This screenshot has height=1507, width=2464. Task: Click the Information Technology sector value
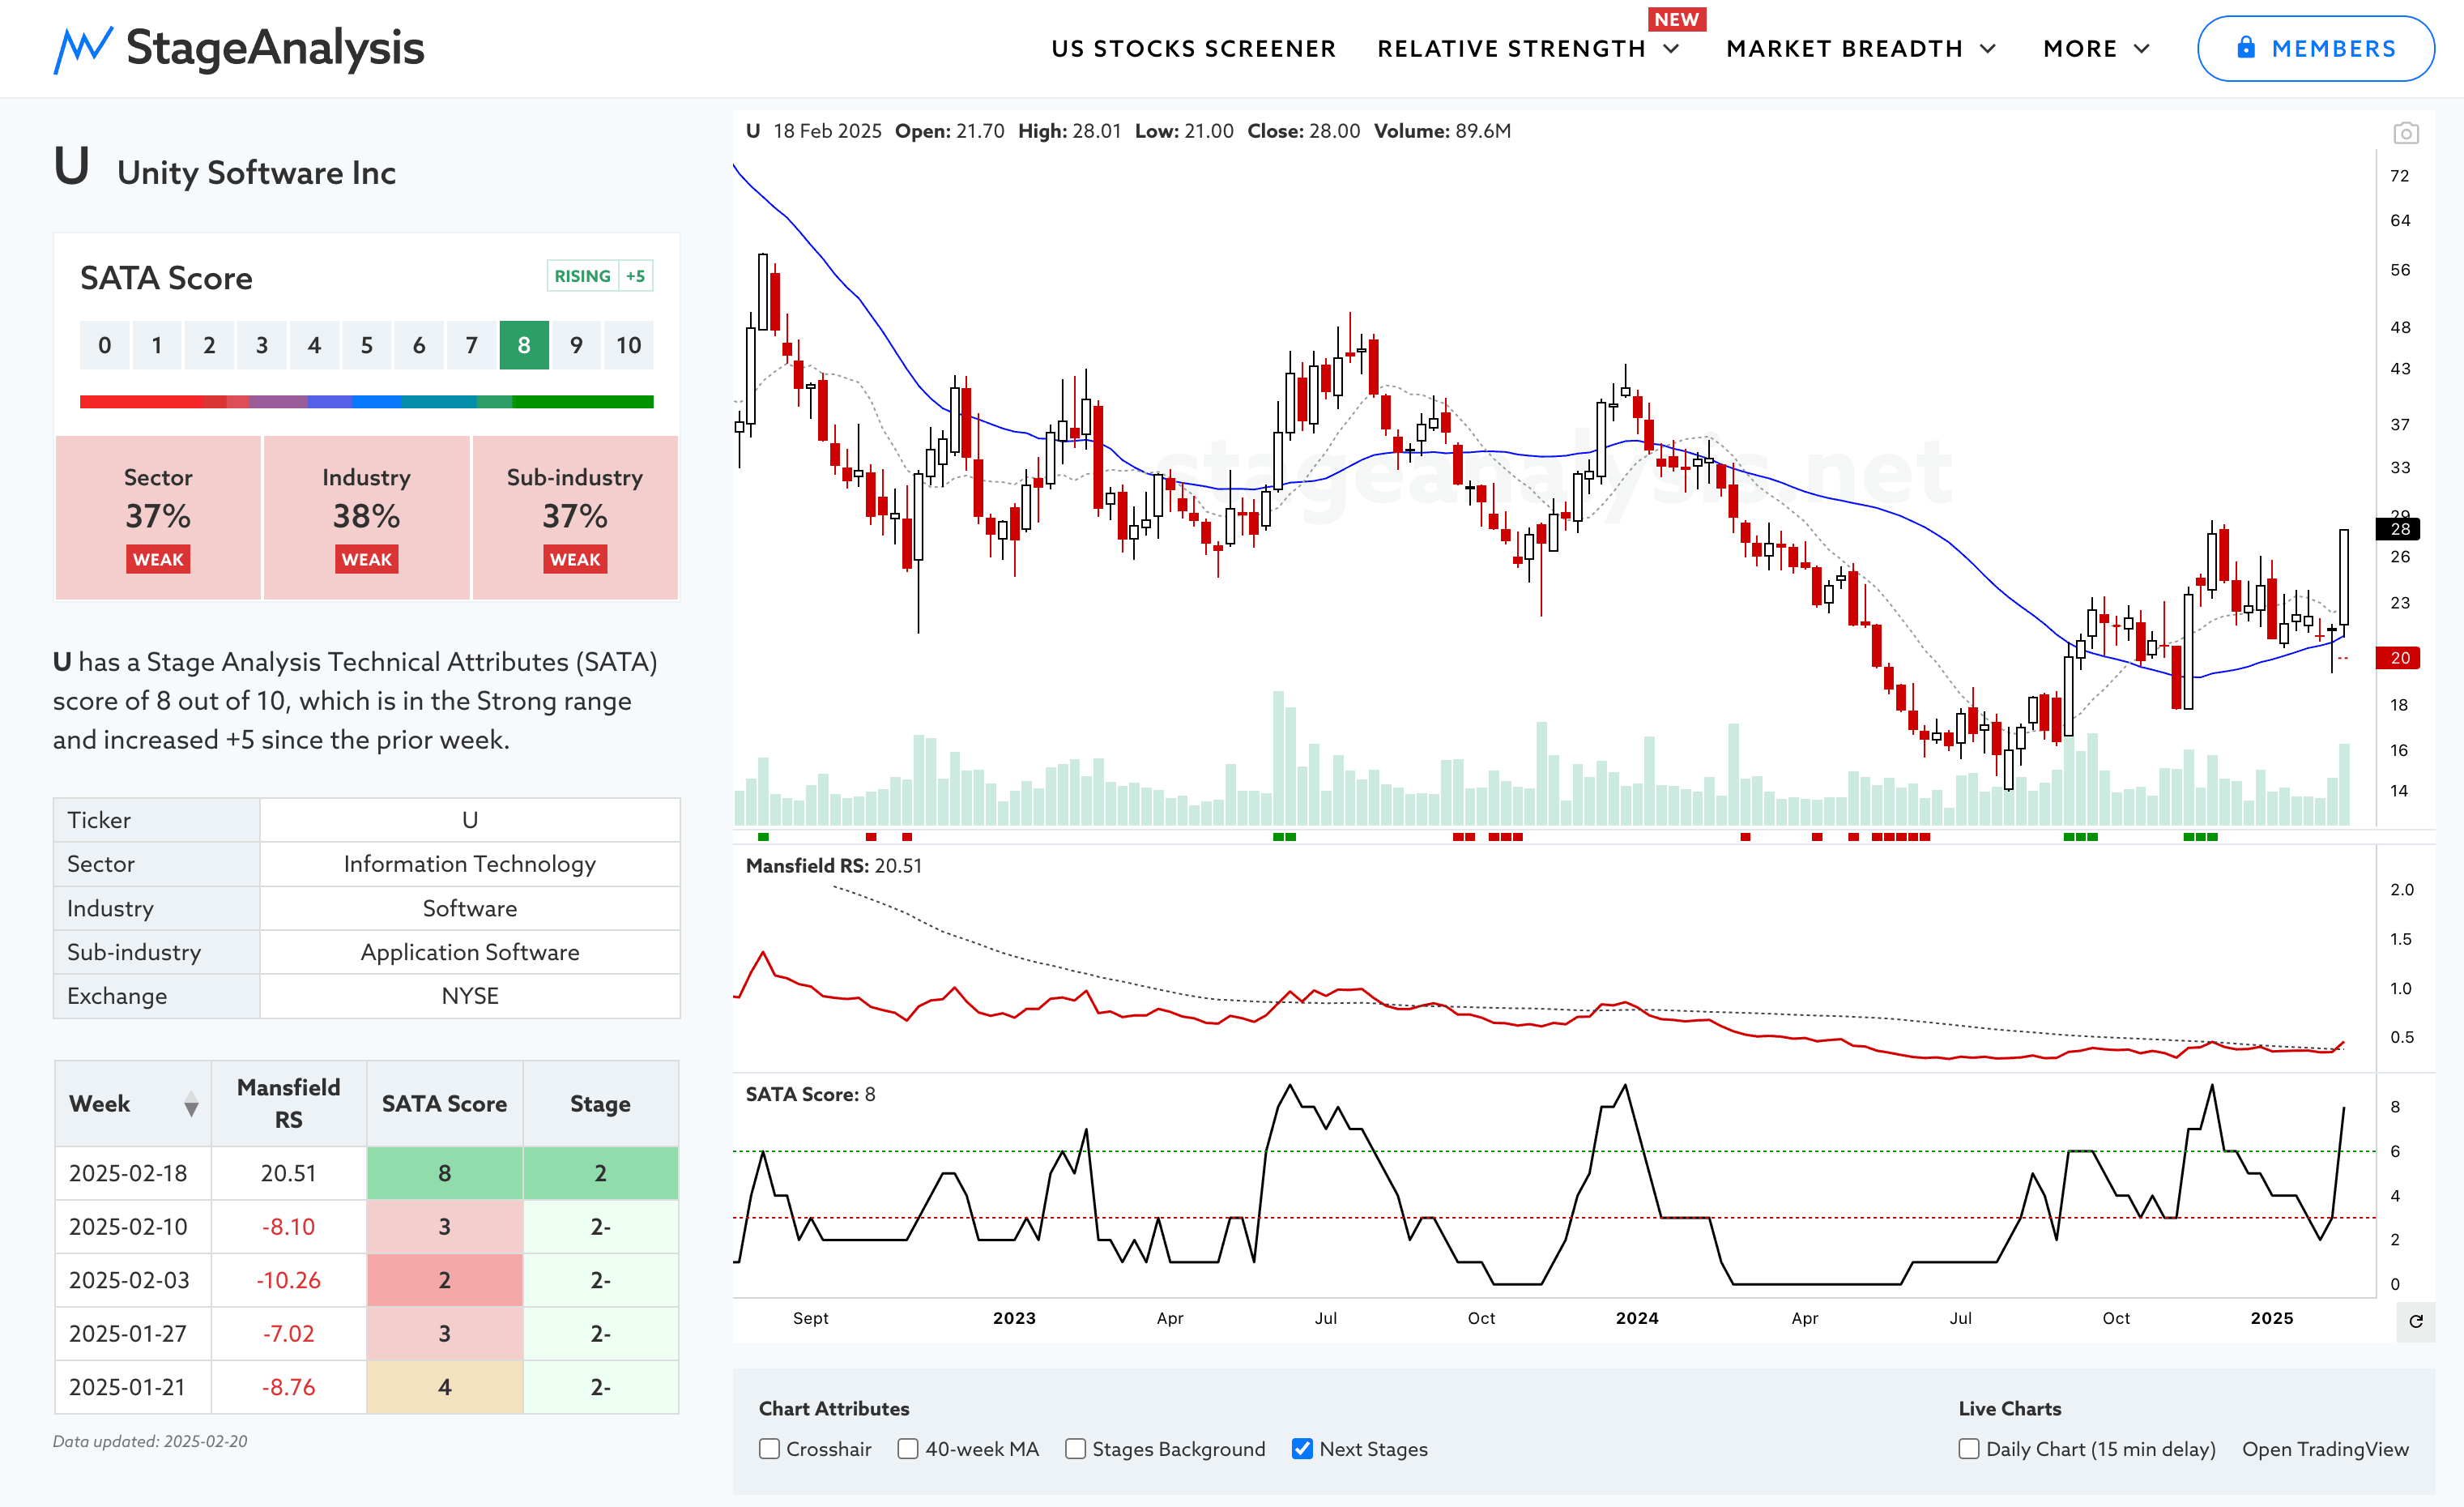tap(470, 864)
